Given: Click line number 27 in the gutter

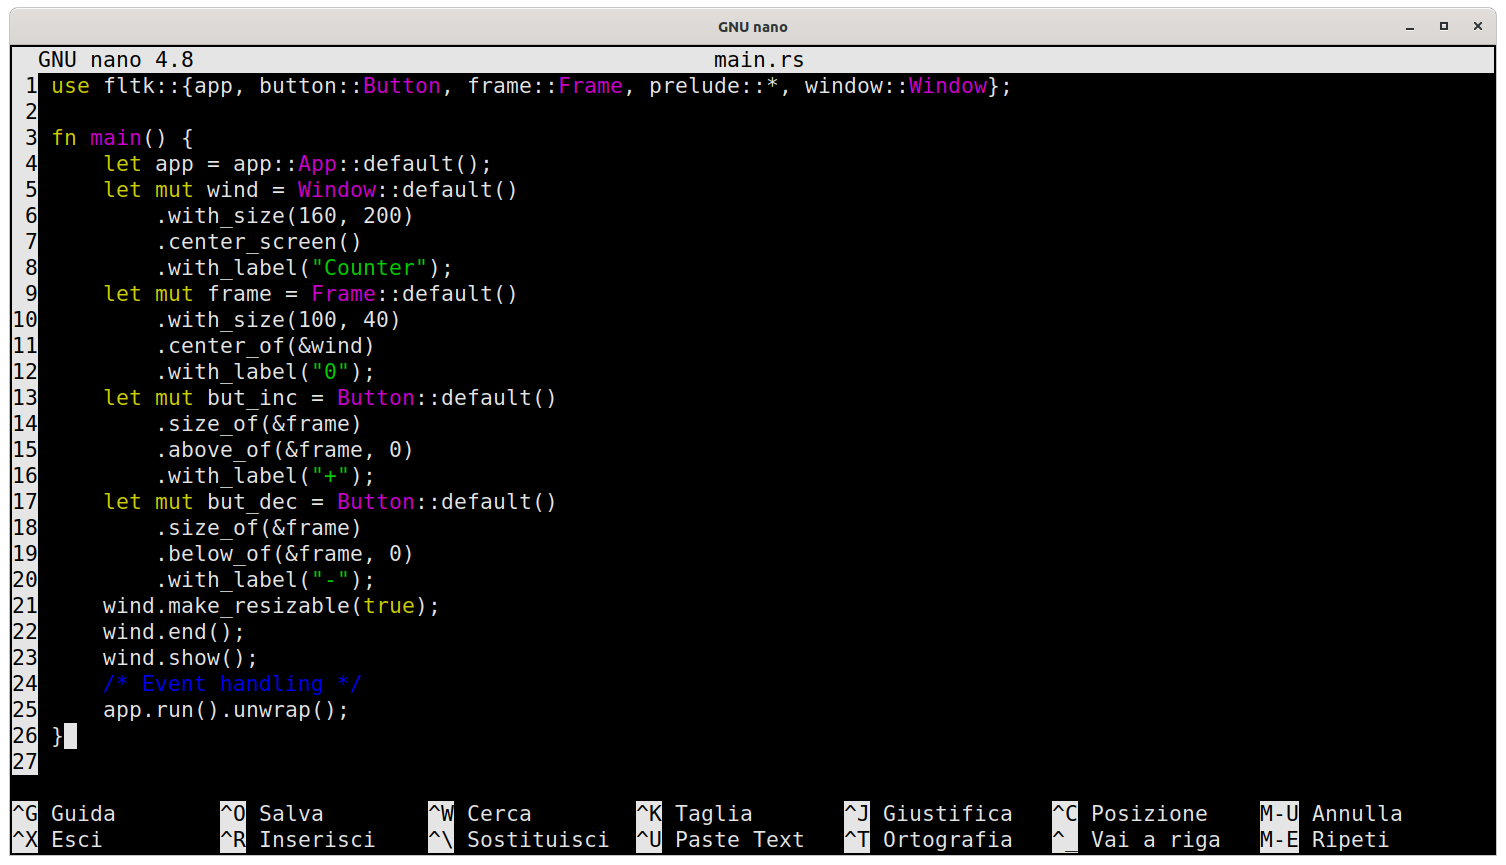Looking at the screenshot, I should (25, 762).
